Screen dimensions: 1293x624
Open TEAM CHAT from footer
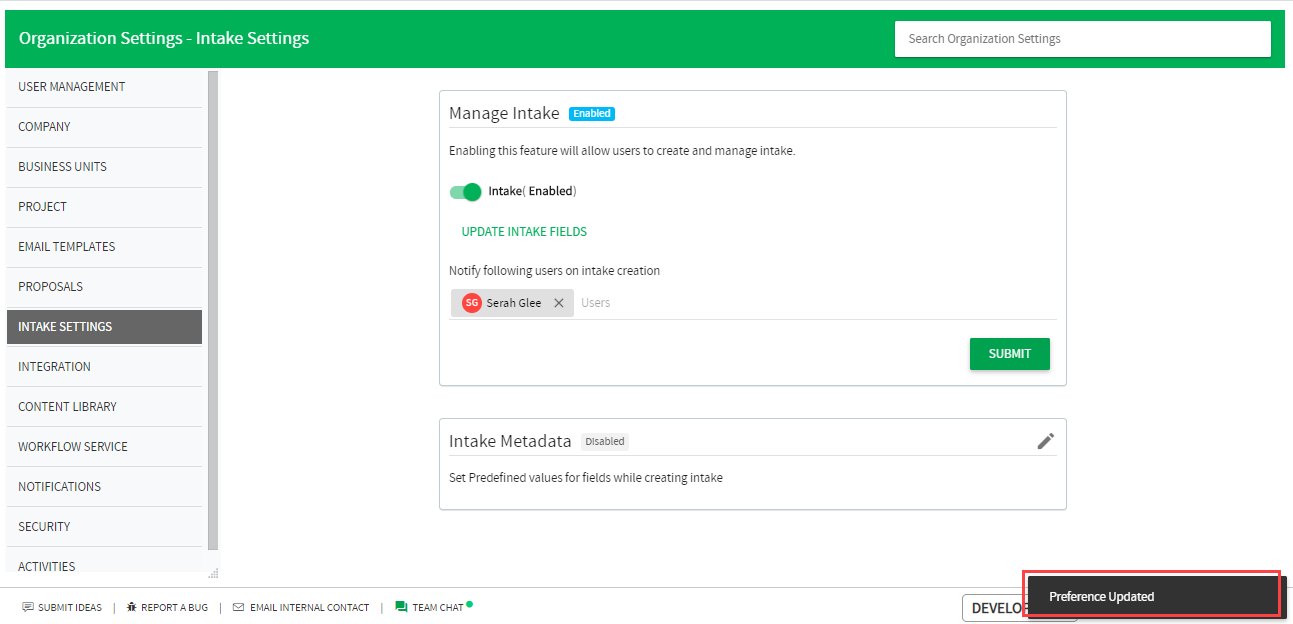(x=438, y=607)
